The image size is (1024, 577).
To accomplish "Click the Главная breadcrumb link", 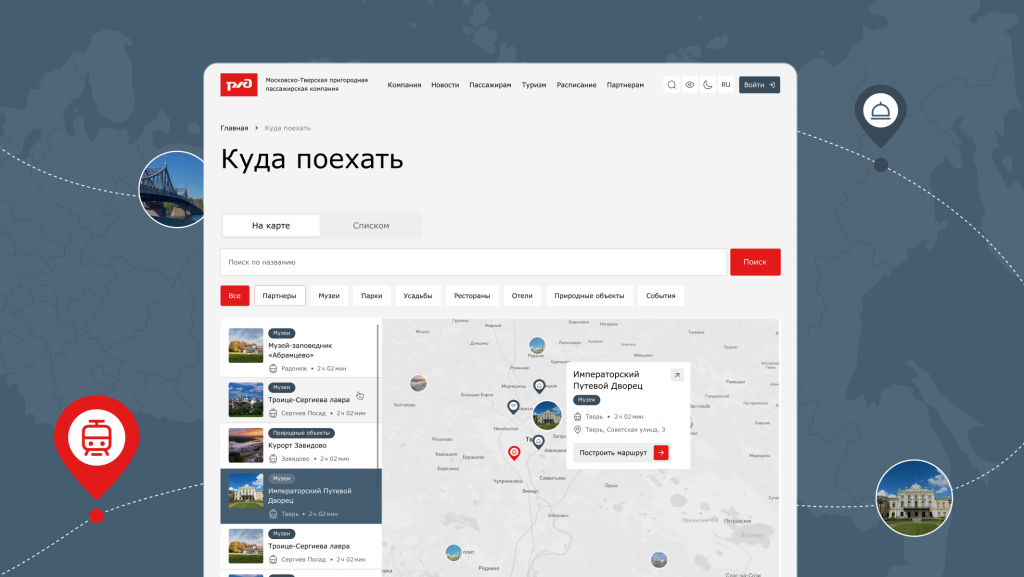I will tap(234, 128).
